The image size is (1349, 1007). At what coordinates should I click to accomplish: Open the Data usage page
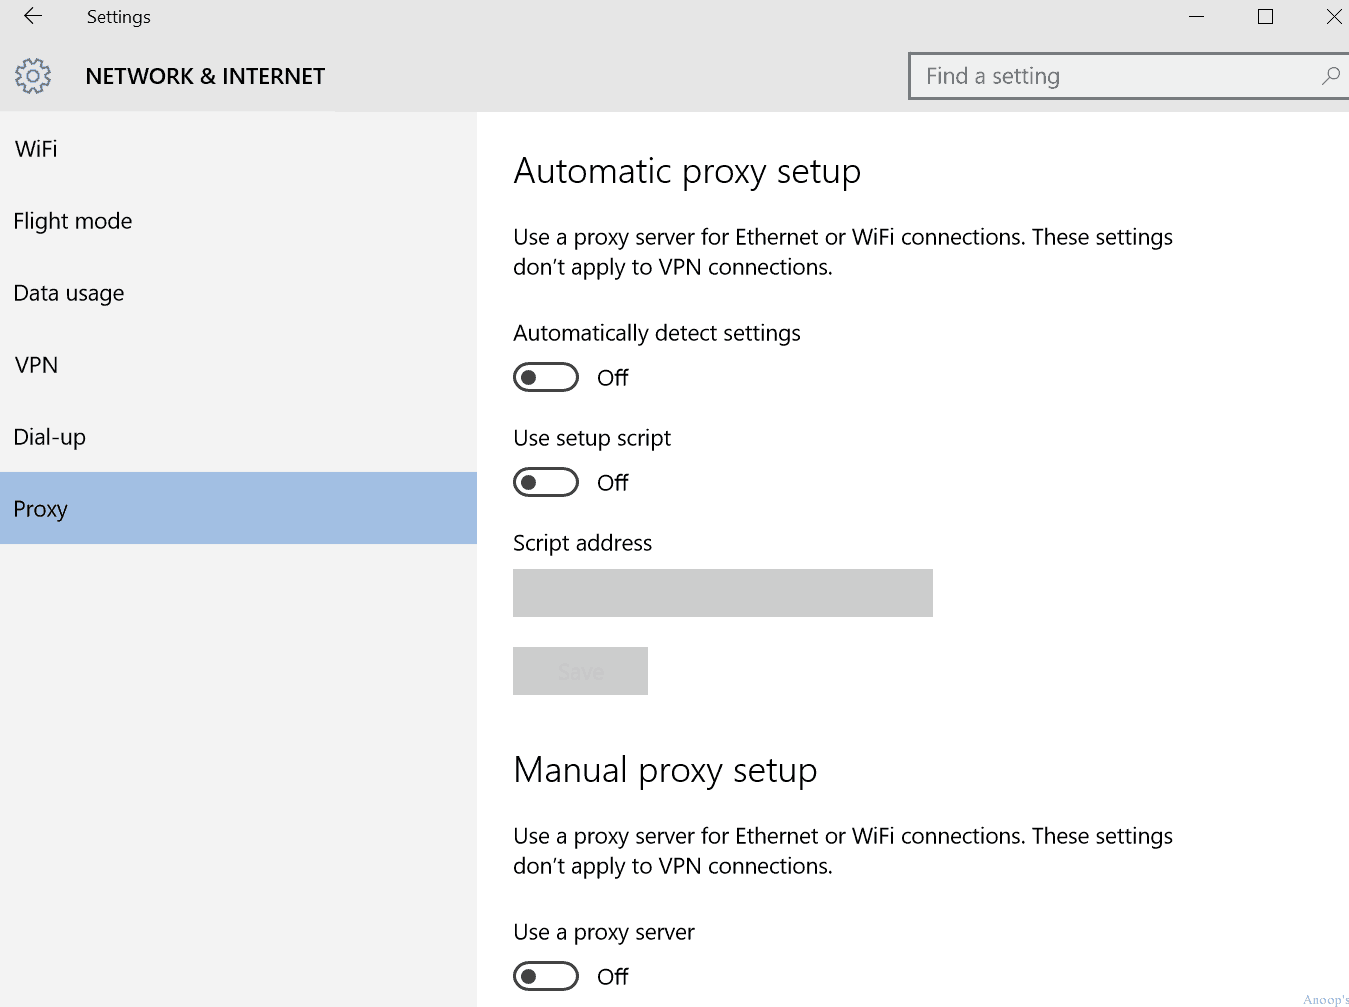(x=238, y=293)
